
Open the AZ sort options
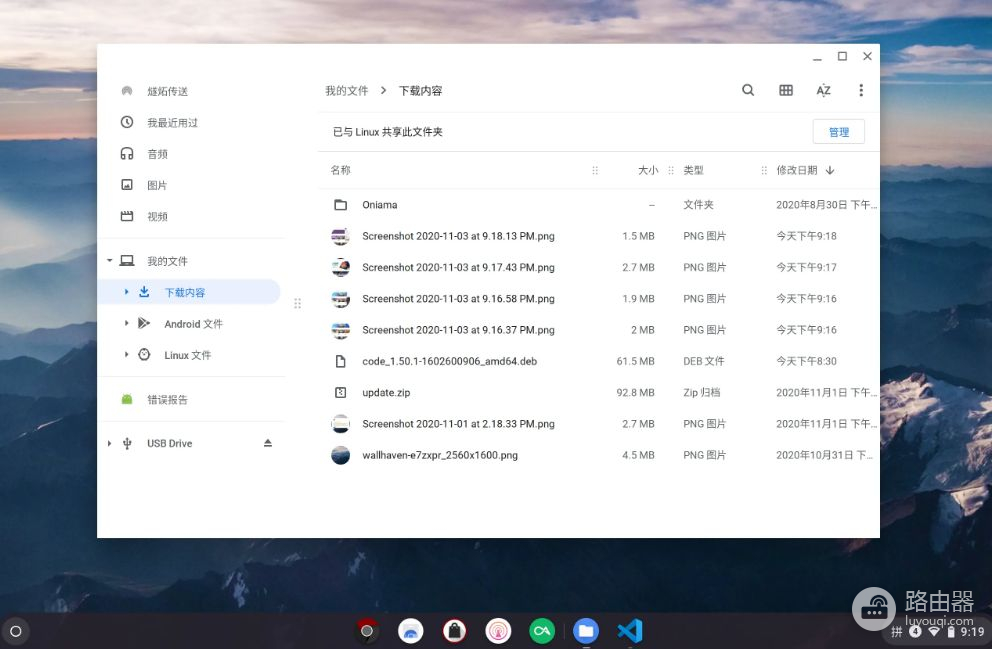point(823,90)
